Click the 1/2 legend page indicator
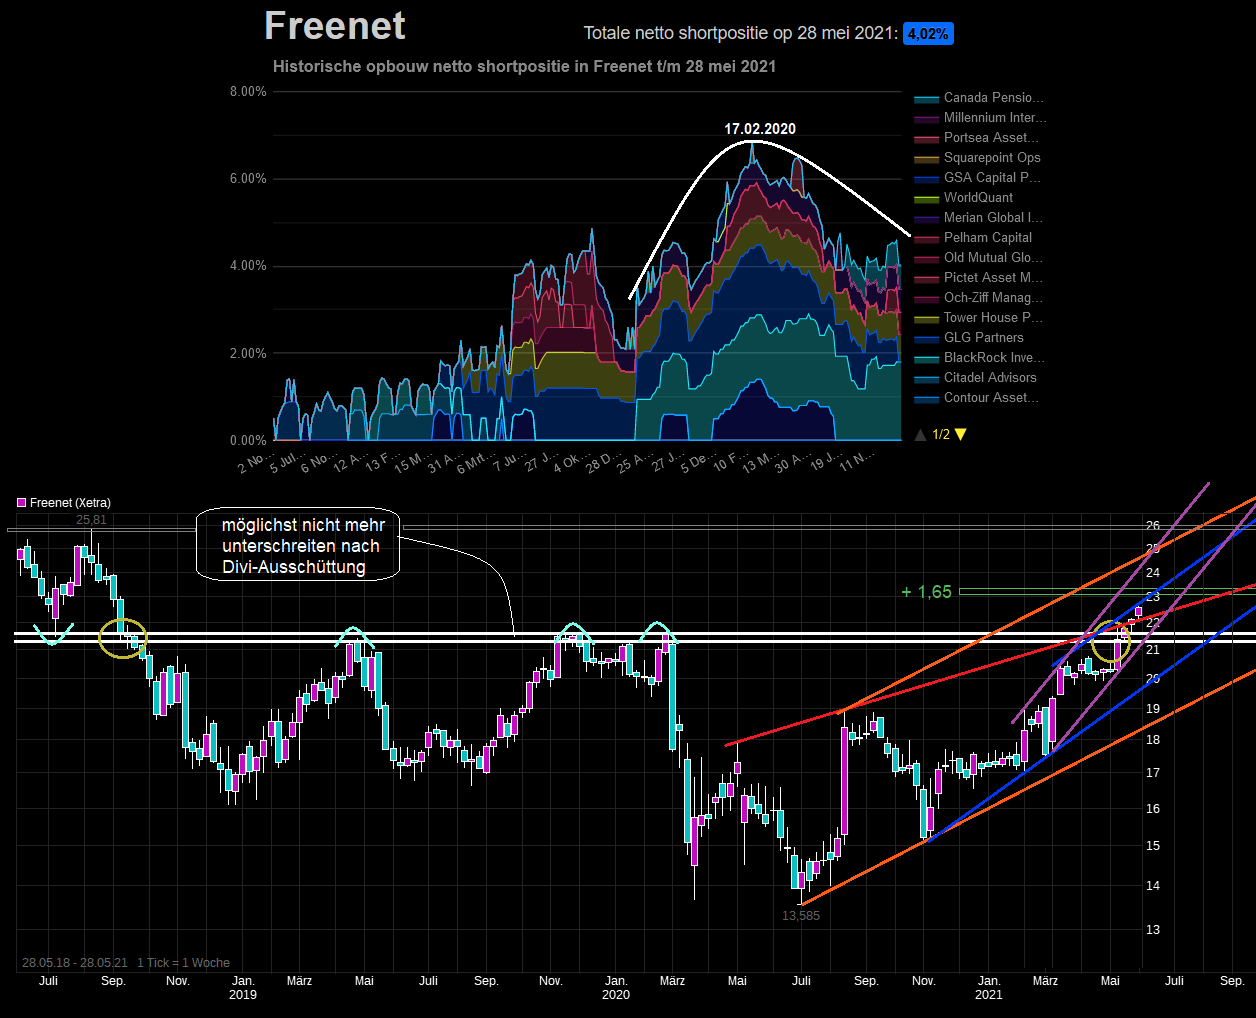The width and height of the screenshot is (1256, 1018). pos(941,434)
